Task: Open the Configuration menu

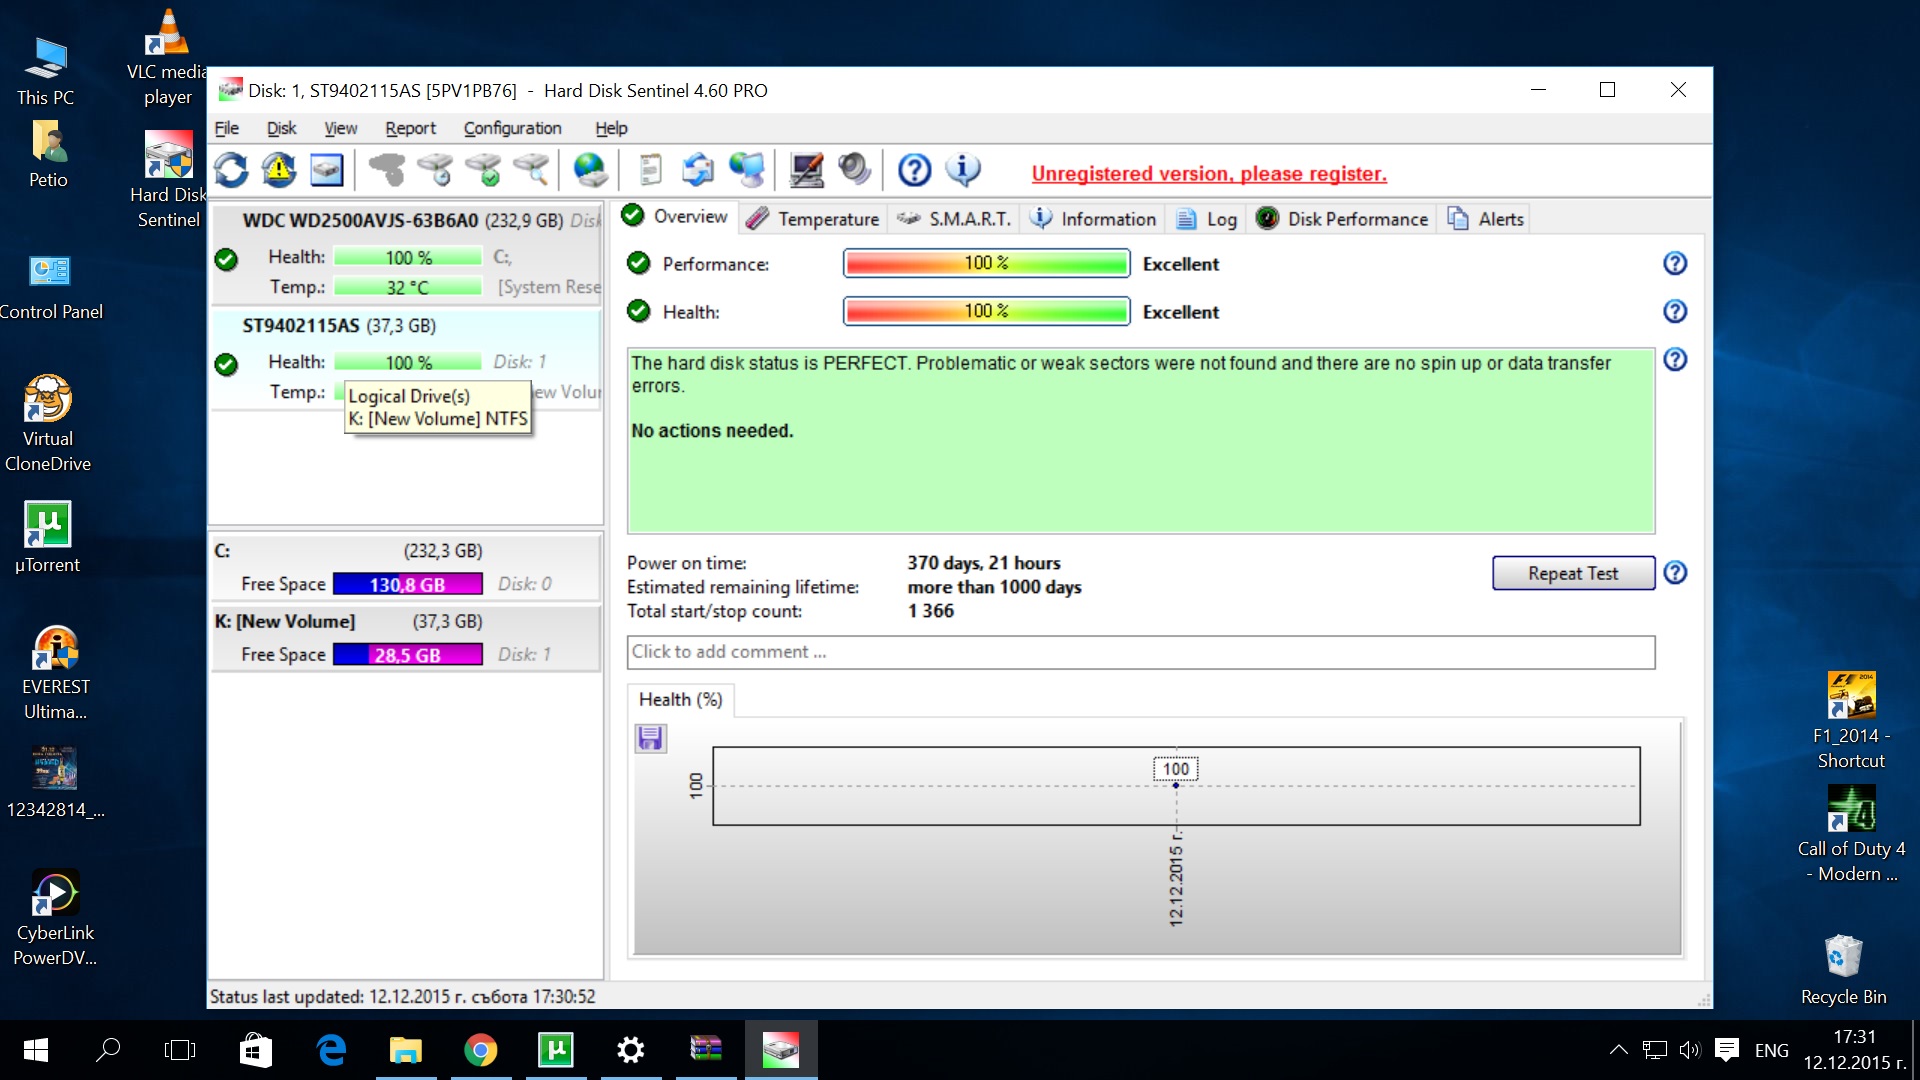Action: [x=512, y=128]
